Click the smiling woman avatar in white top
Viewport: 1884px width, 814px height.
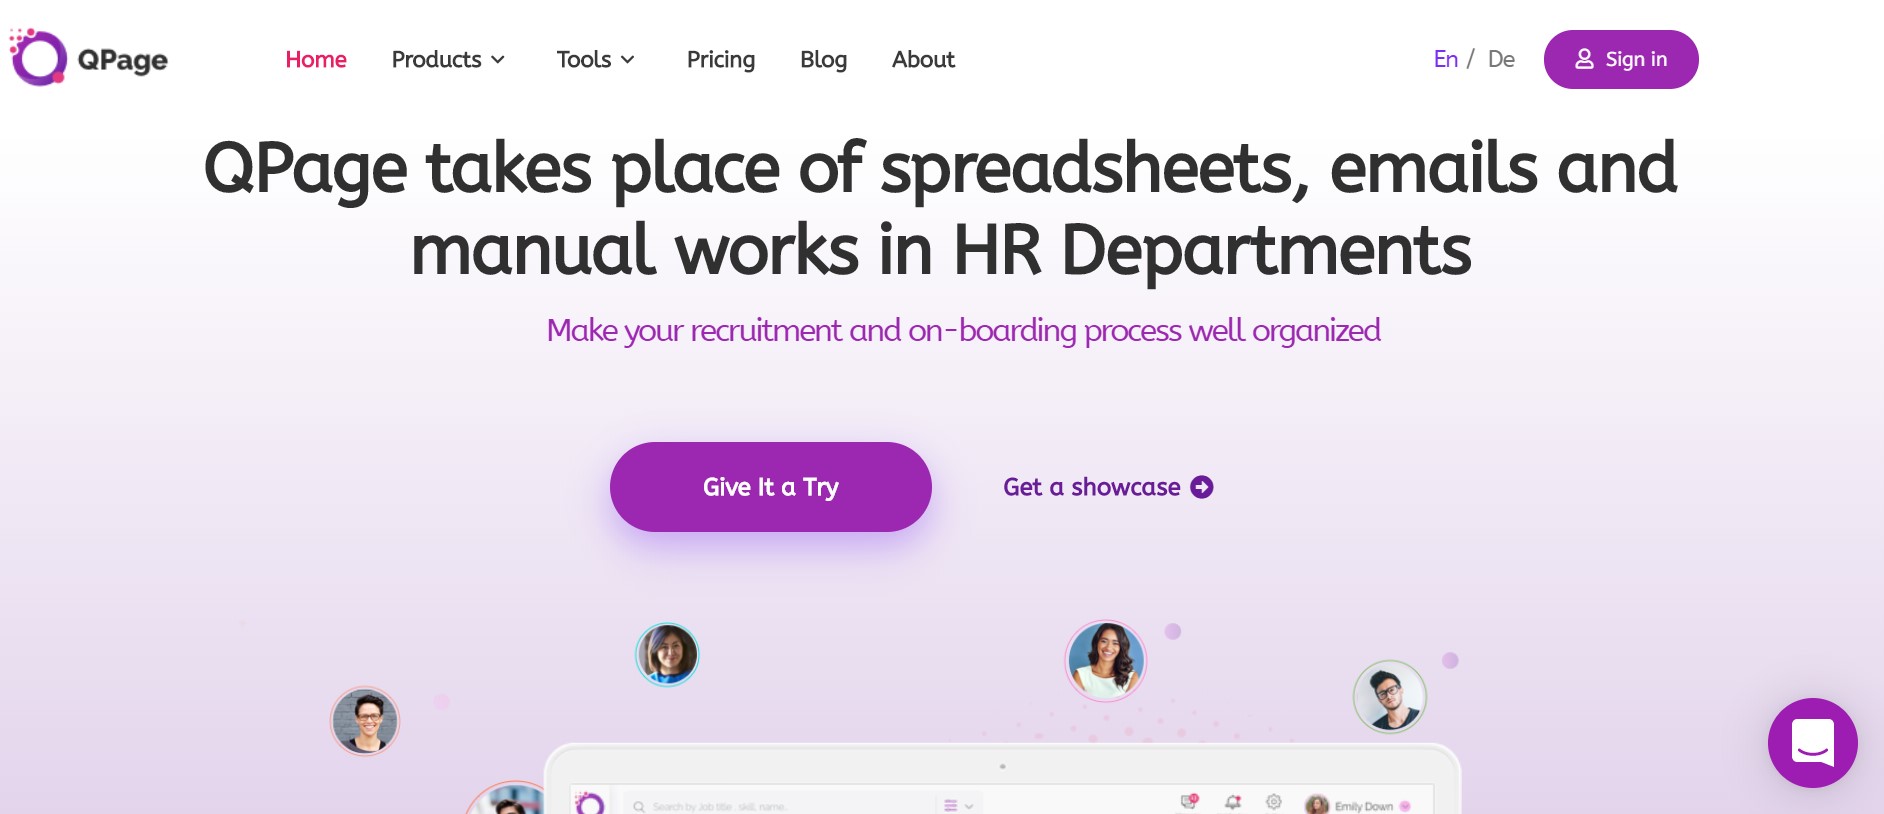click(x=1105, y=661)
